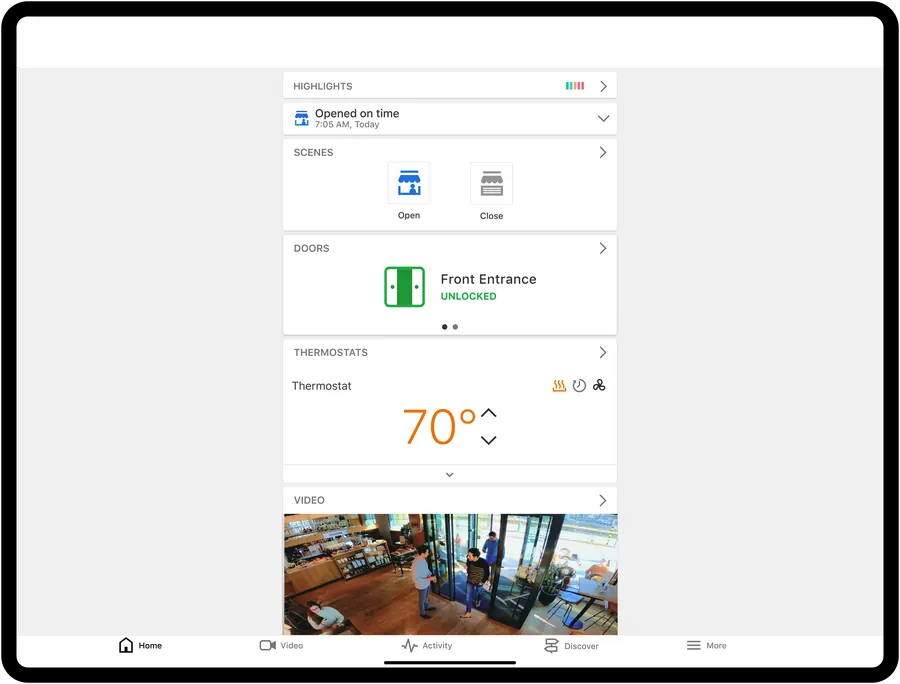Click the Close scene label
Image resolution: width=900 pixels, height=684 pixels.
(x=491, y=216)
